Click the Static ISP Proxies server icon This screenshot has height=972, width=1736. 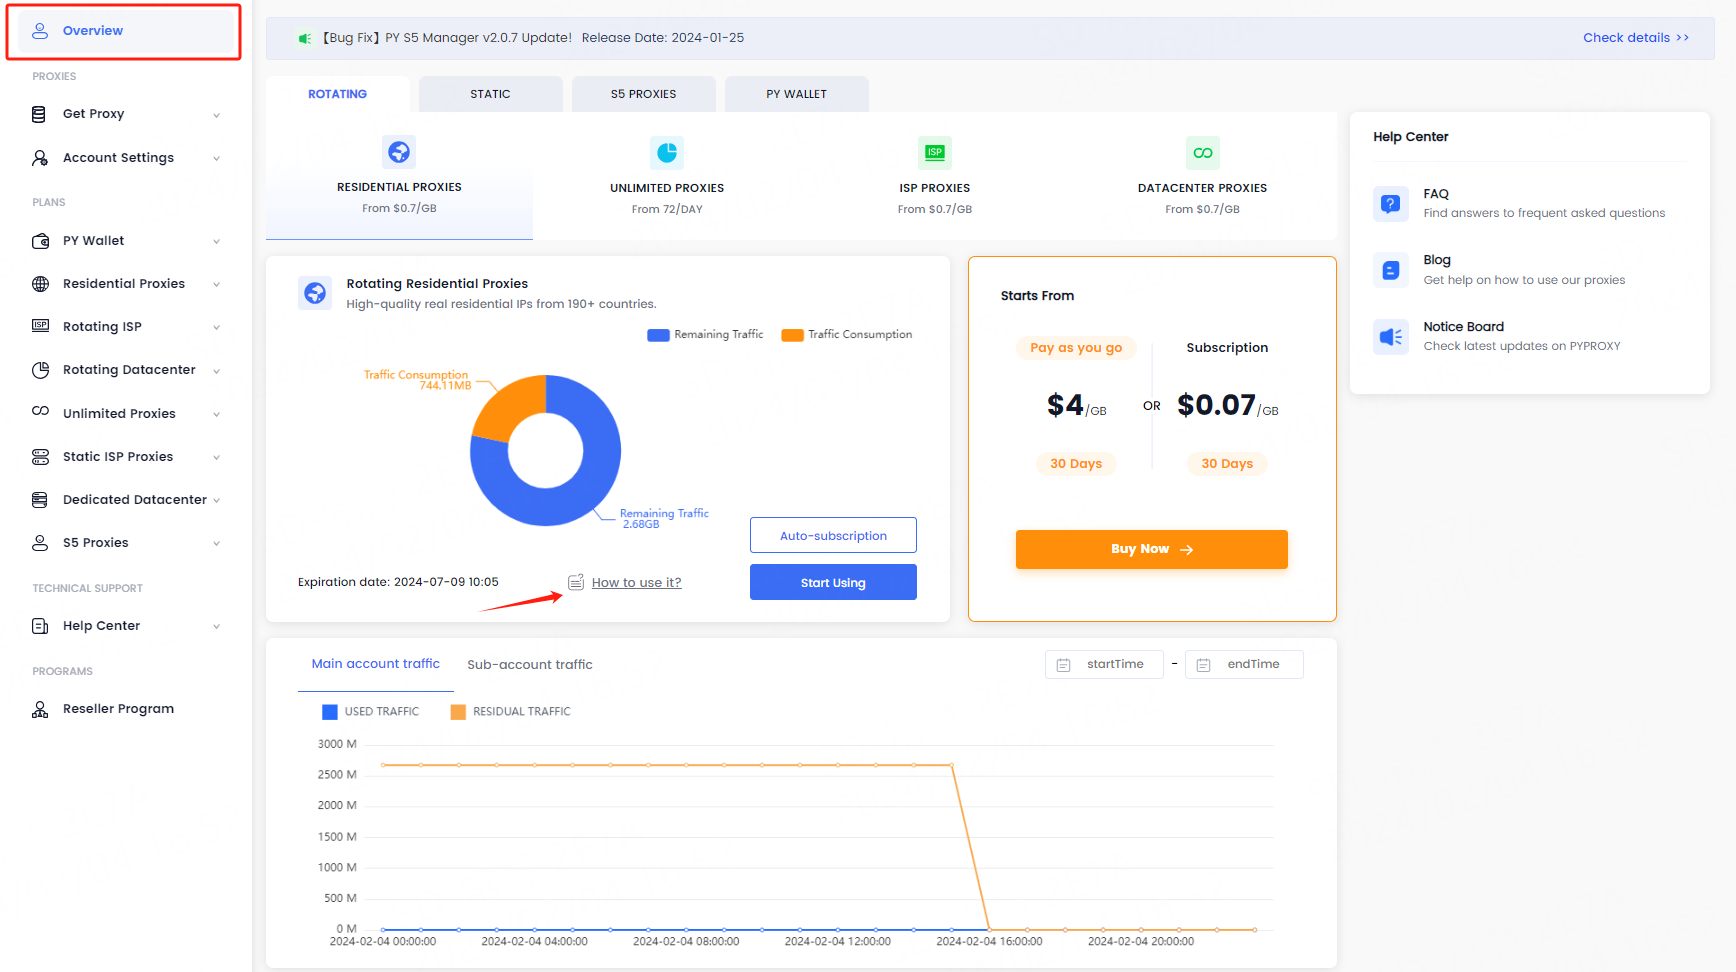40,457
